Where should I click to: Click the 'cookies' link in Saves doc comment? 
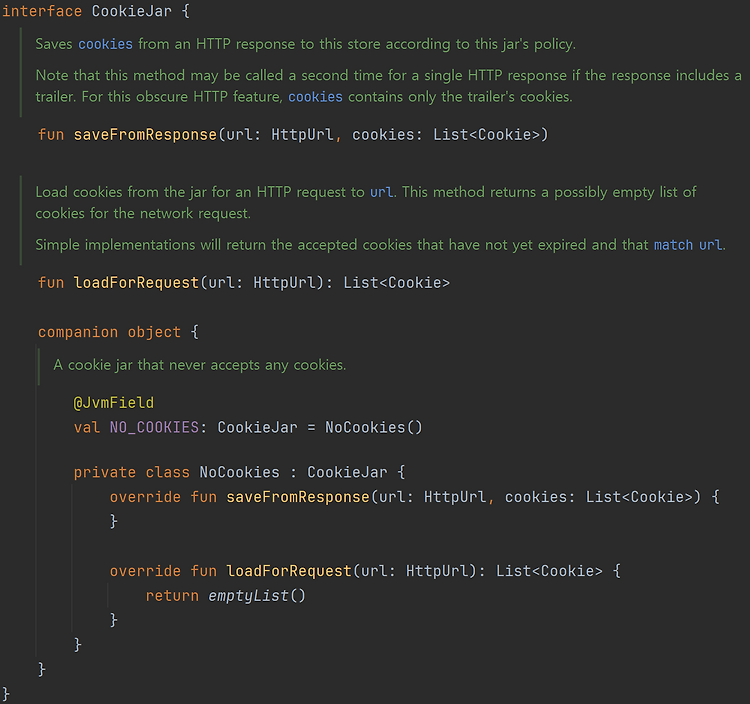click(x=105, y=44)
